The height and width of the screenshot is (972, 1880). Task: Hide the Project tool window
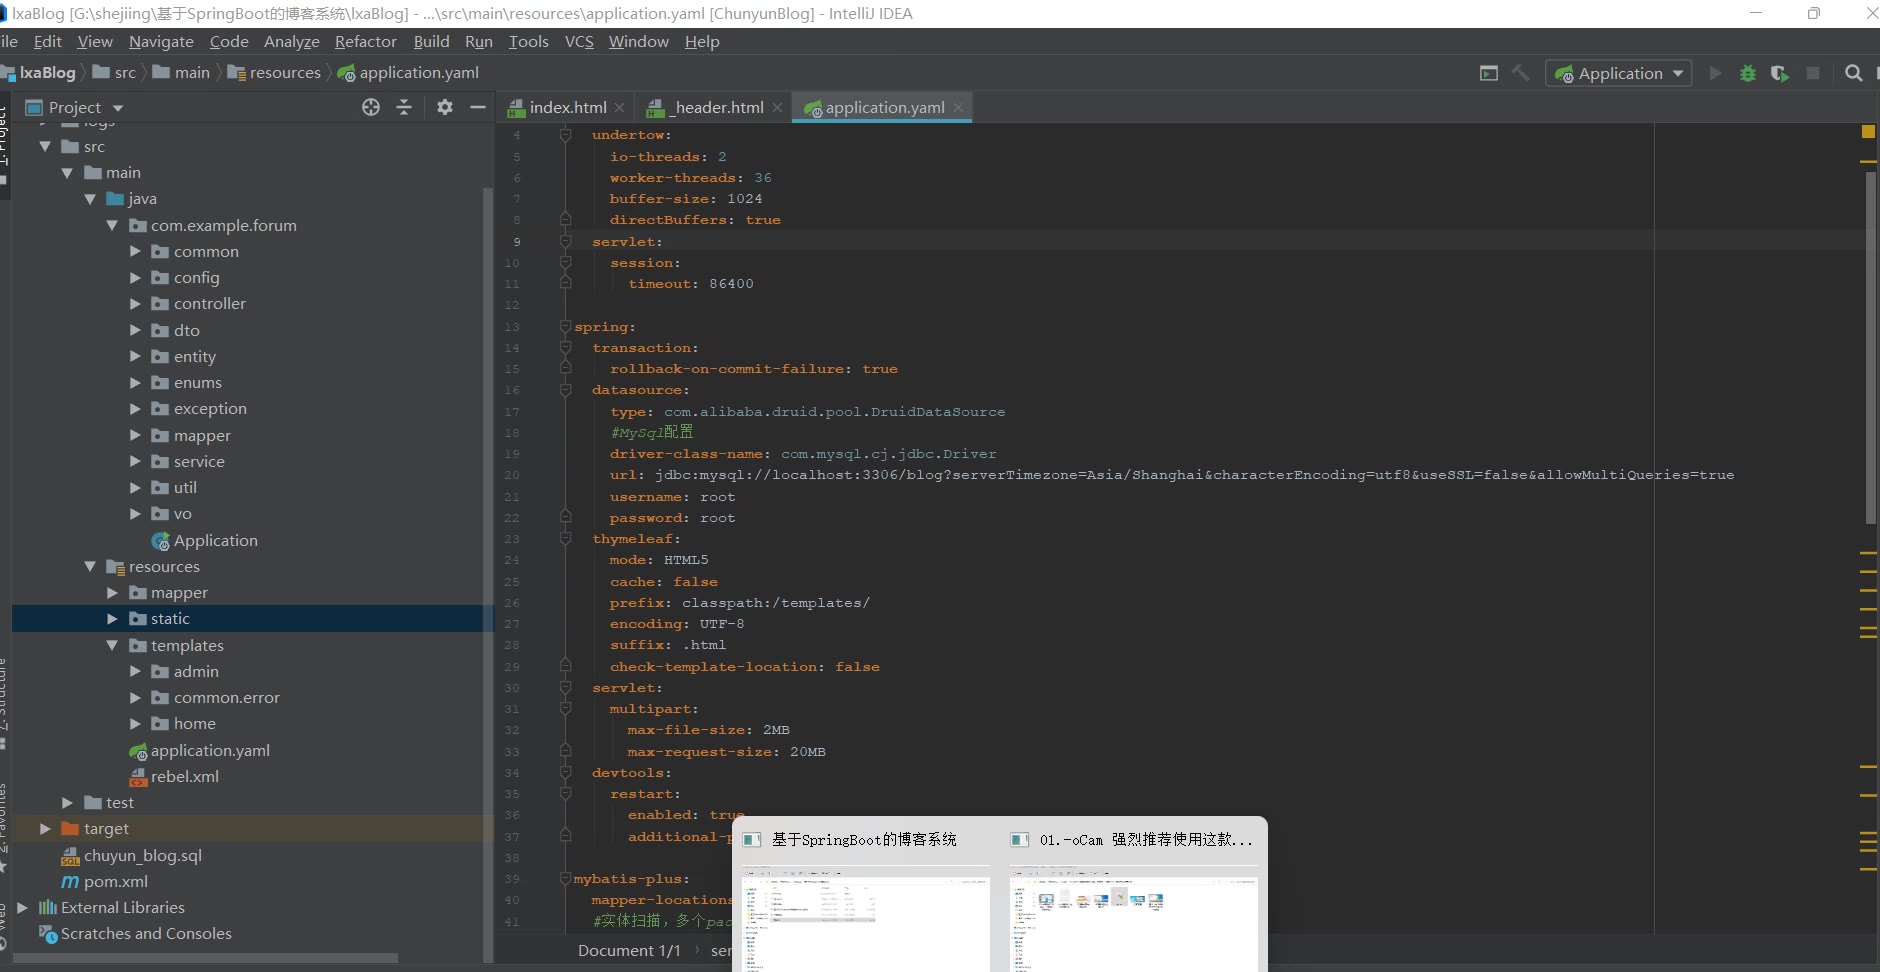click(x=478, y=107)
